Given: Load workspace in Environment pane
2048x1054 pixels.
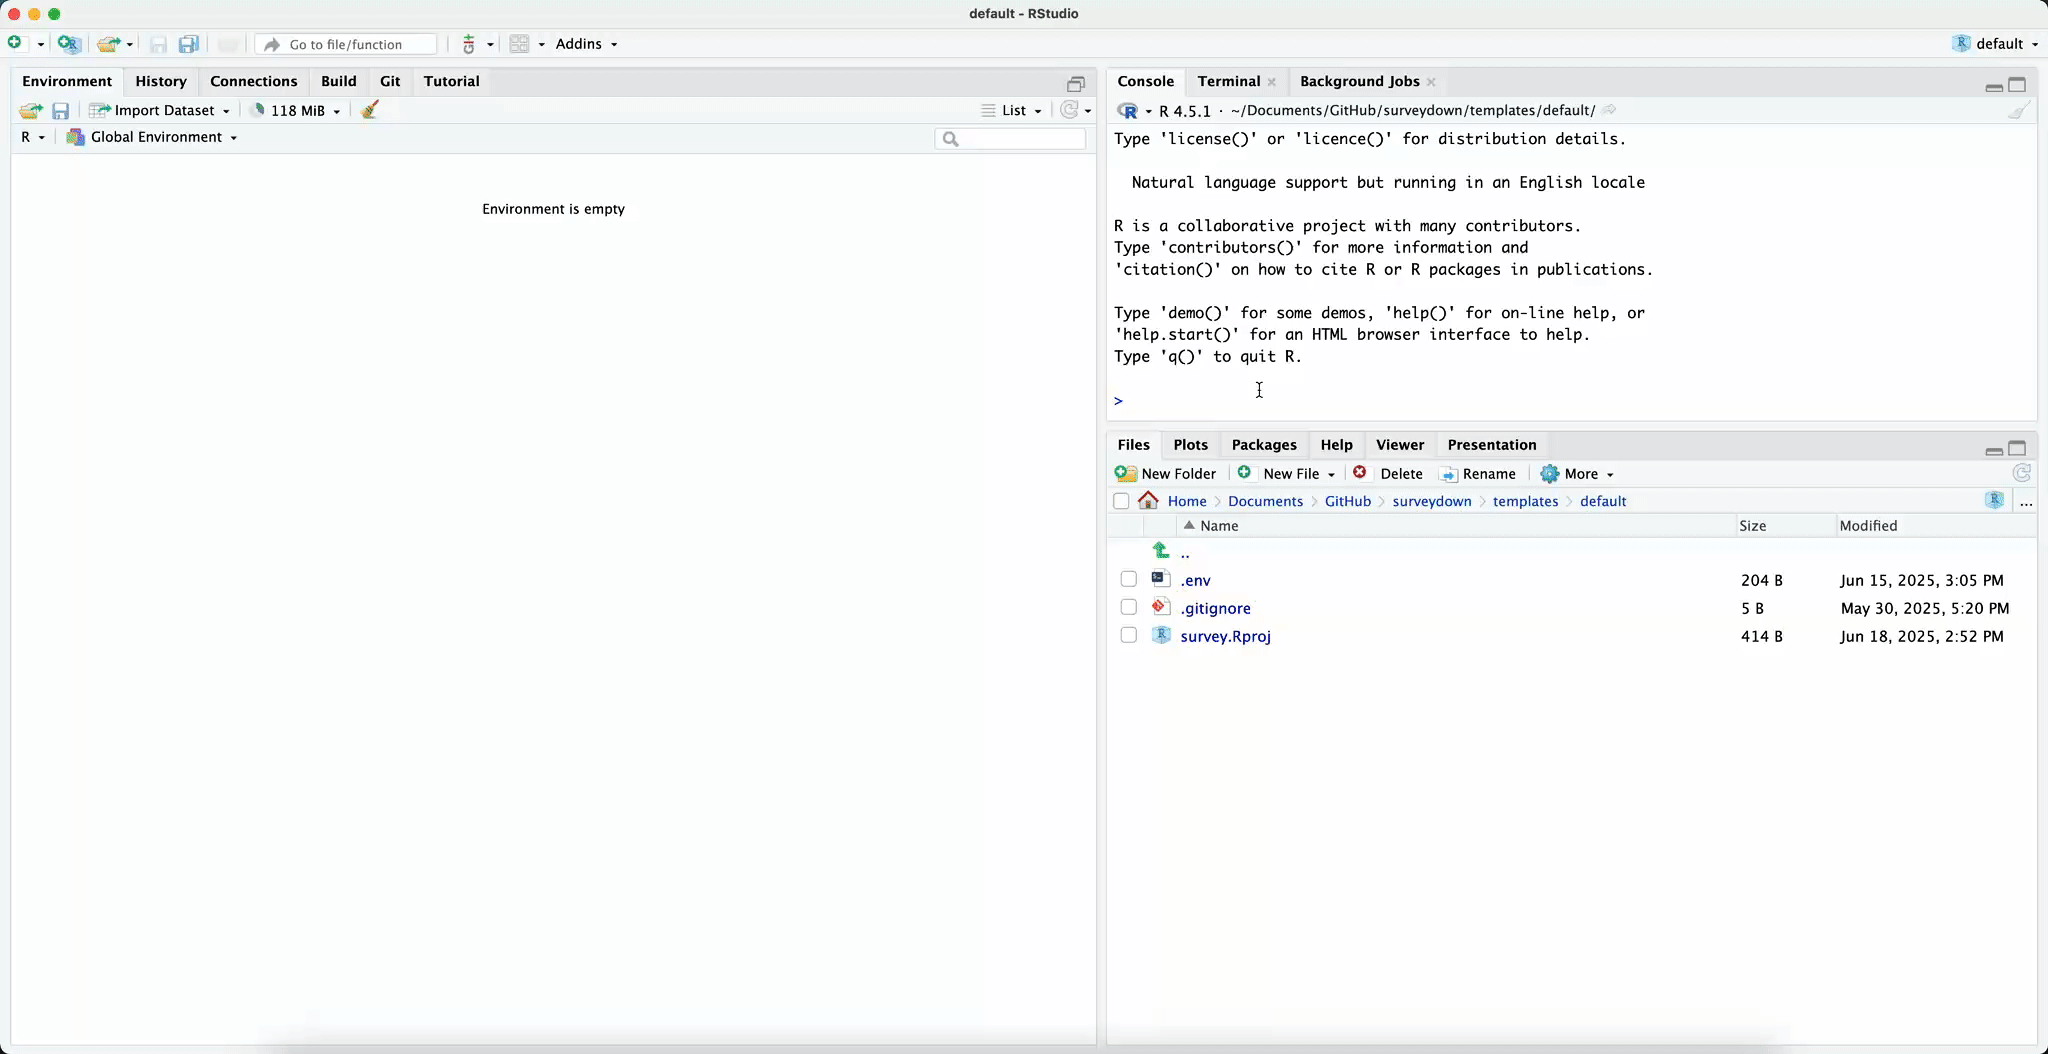Looking at the screenshot, I should 31,111.
